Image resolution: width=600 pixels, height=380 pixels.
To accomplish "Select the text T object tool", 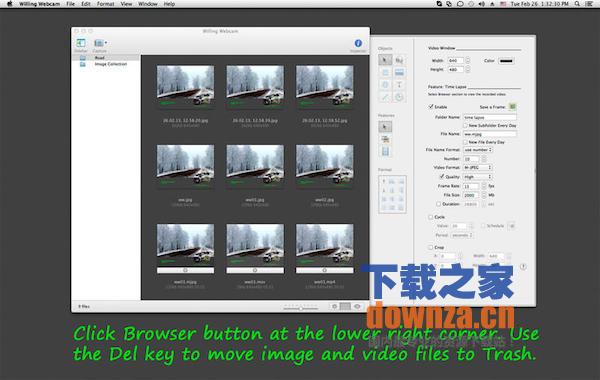I will point(399,85).
